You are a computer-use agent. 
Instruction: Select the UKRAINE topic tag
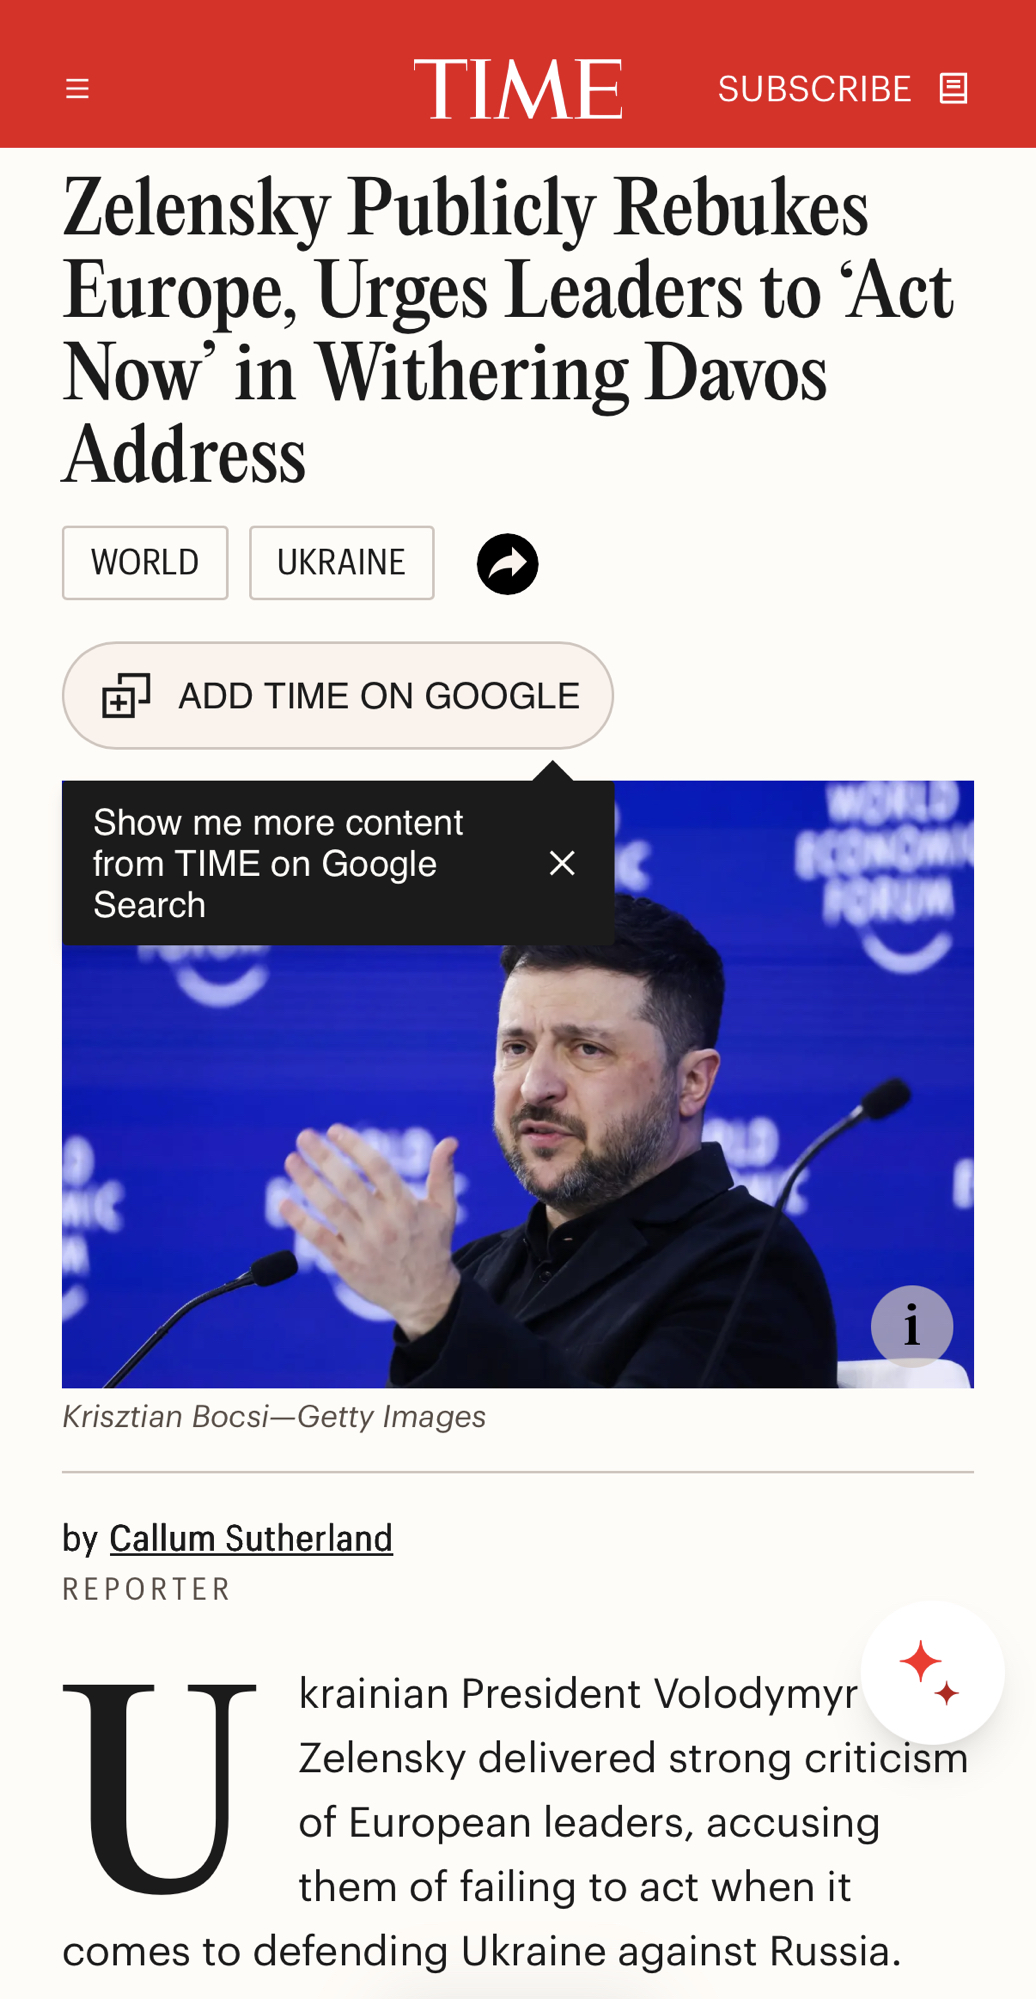pos(341,563)
